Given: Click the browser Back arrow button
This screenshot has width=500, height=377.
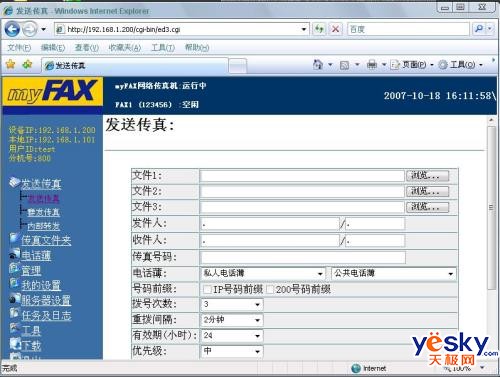Looking at the screenshot, I should [x=12, y=29].
